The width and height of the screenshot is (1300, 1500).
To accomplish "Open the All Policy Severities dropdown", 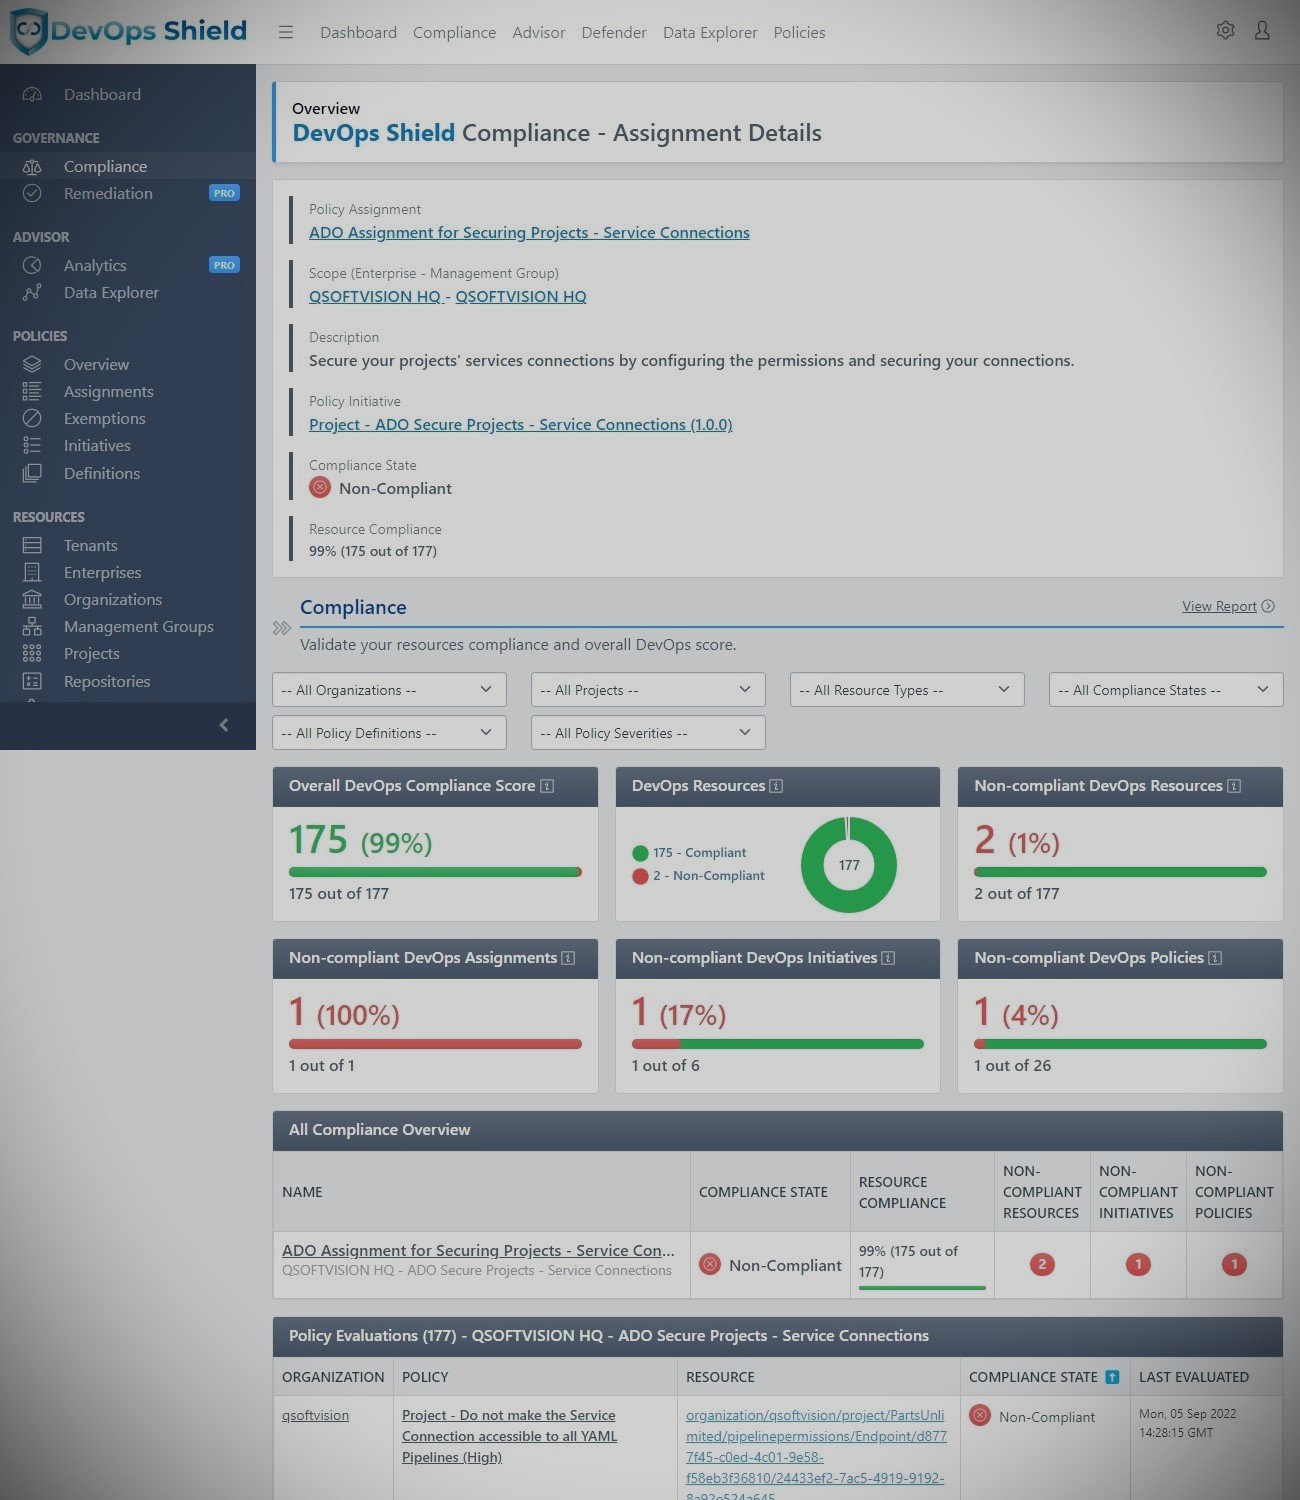I will [648, 733].
